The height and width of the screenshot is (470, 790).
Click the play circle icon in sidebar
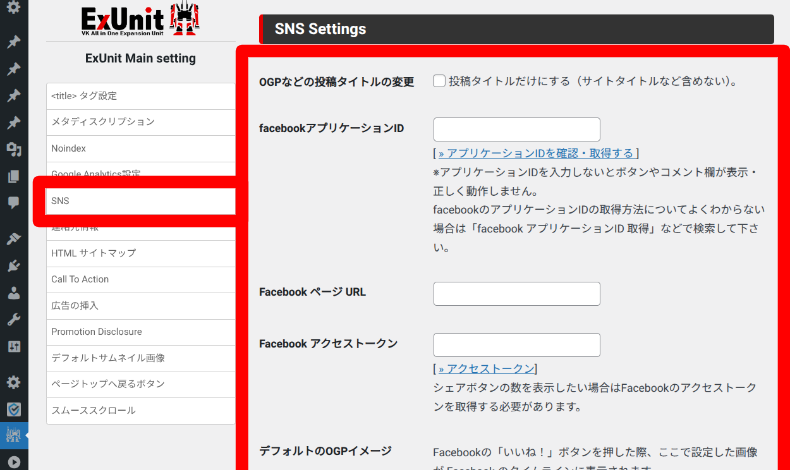pyautogui.click(x=14, y=462)
